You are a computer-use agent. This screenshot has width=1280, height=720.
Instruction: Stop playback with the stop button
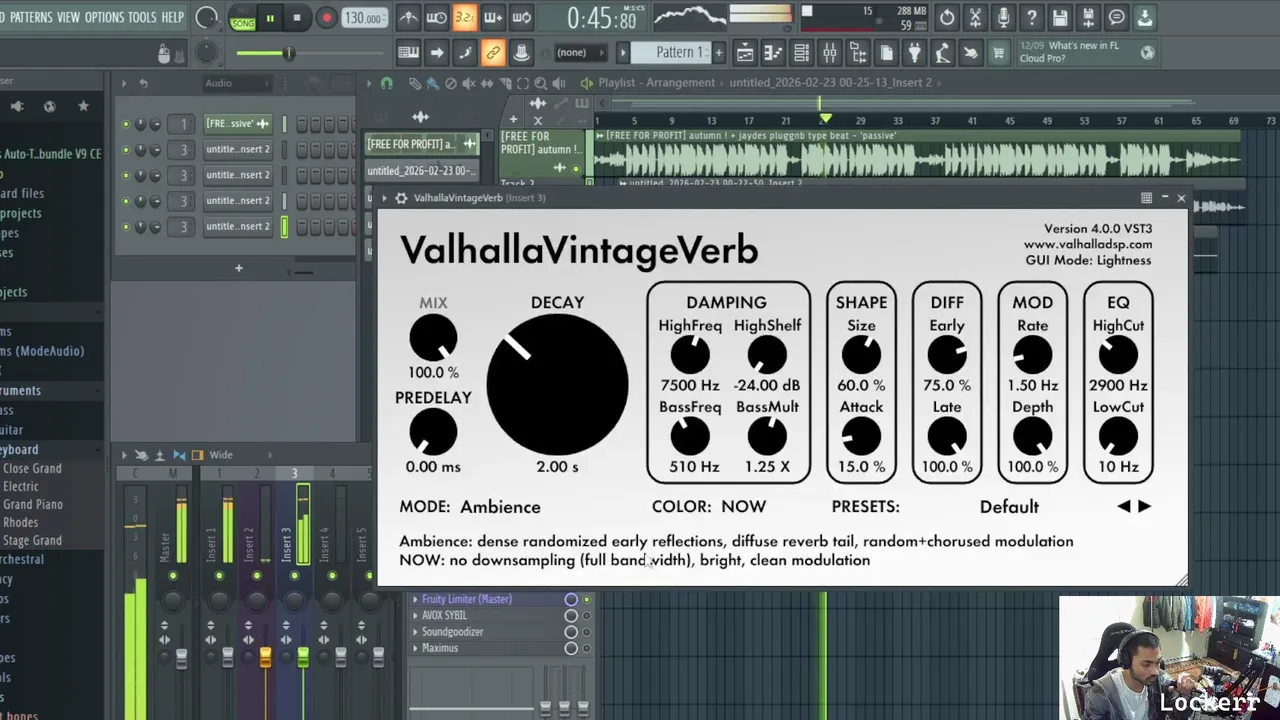pyautogui.click(x=297, y=17)
